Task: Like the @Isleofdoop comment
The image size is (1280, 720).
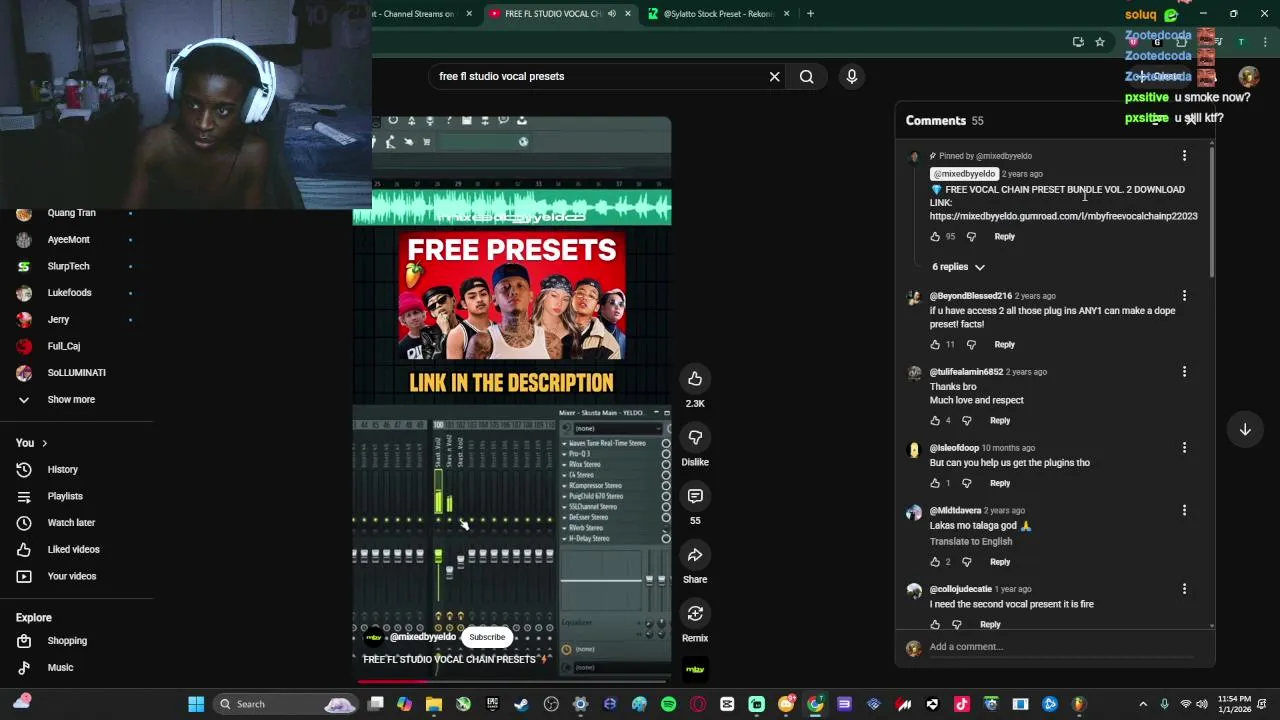Action: pyautogui.click(x=935, y=483)
